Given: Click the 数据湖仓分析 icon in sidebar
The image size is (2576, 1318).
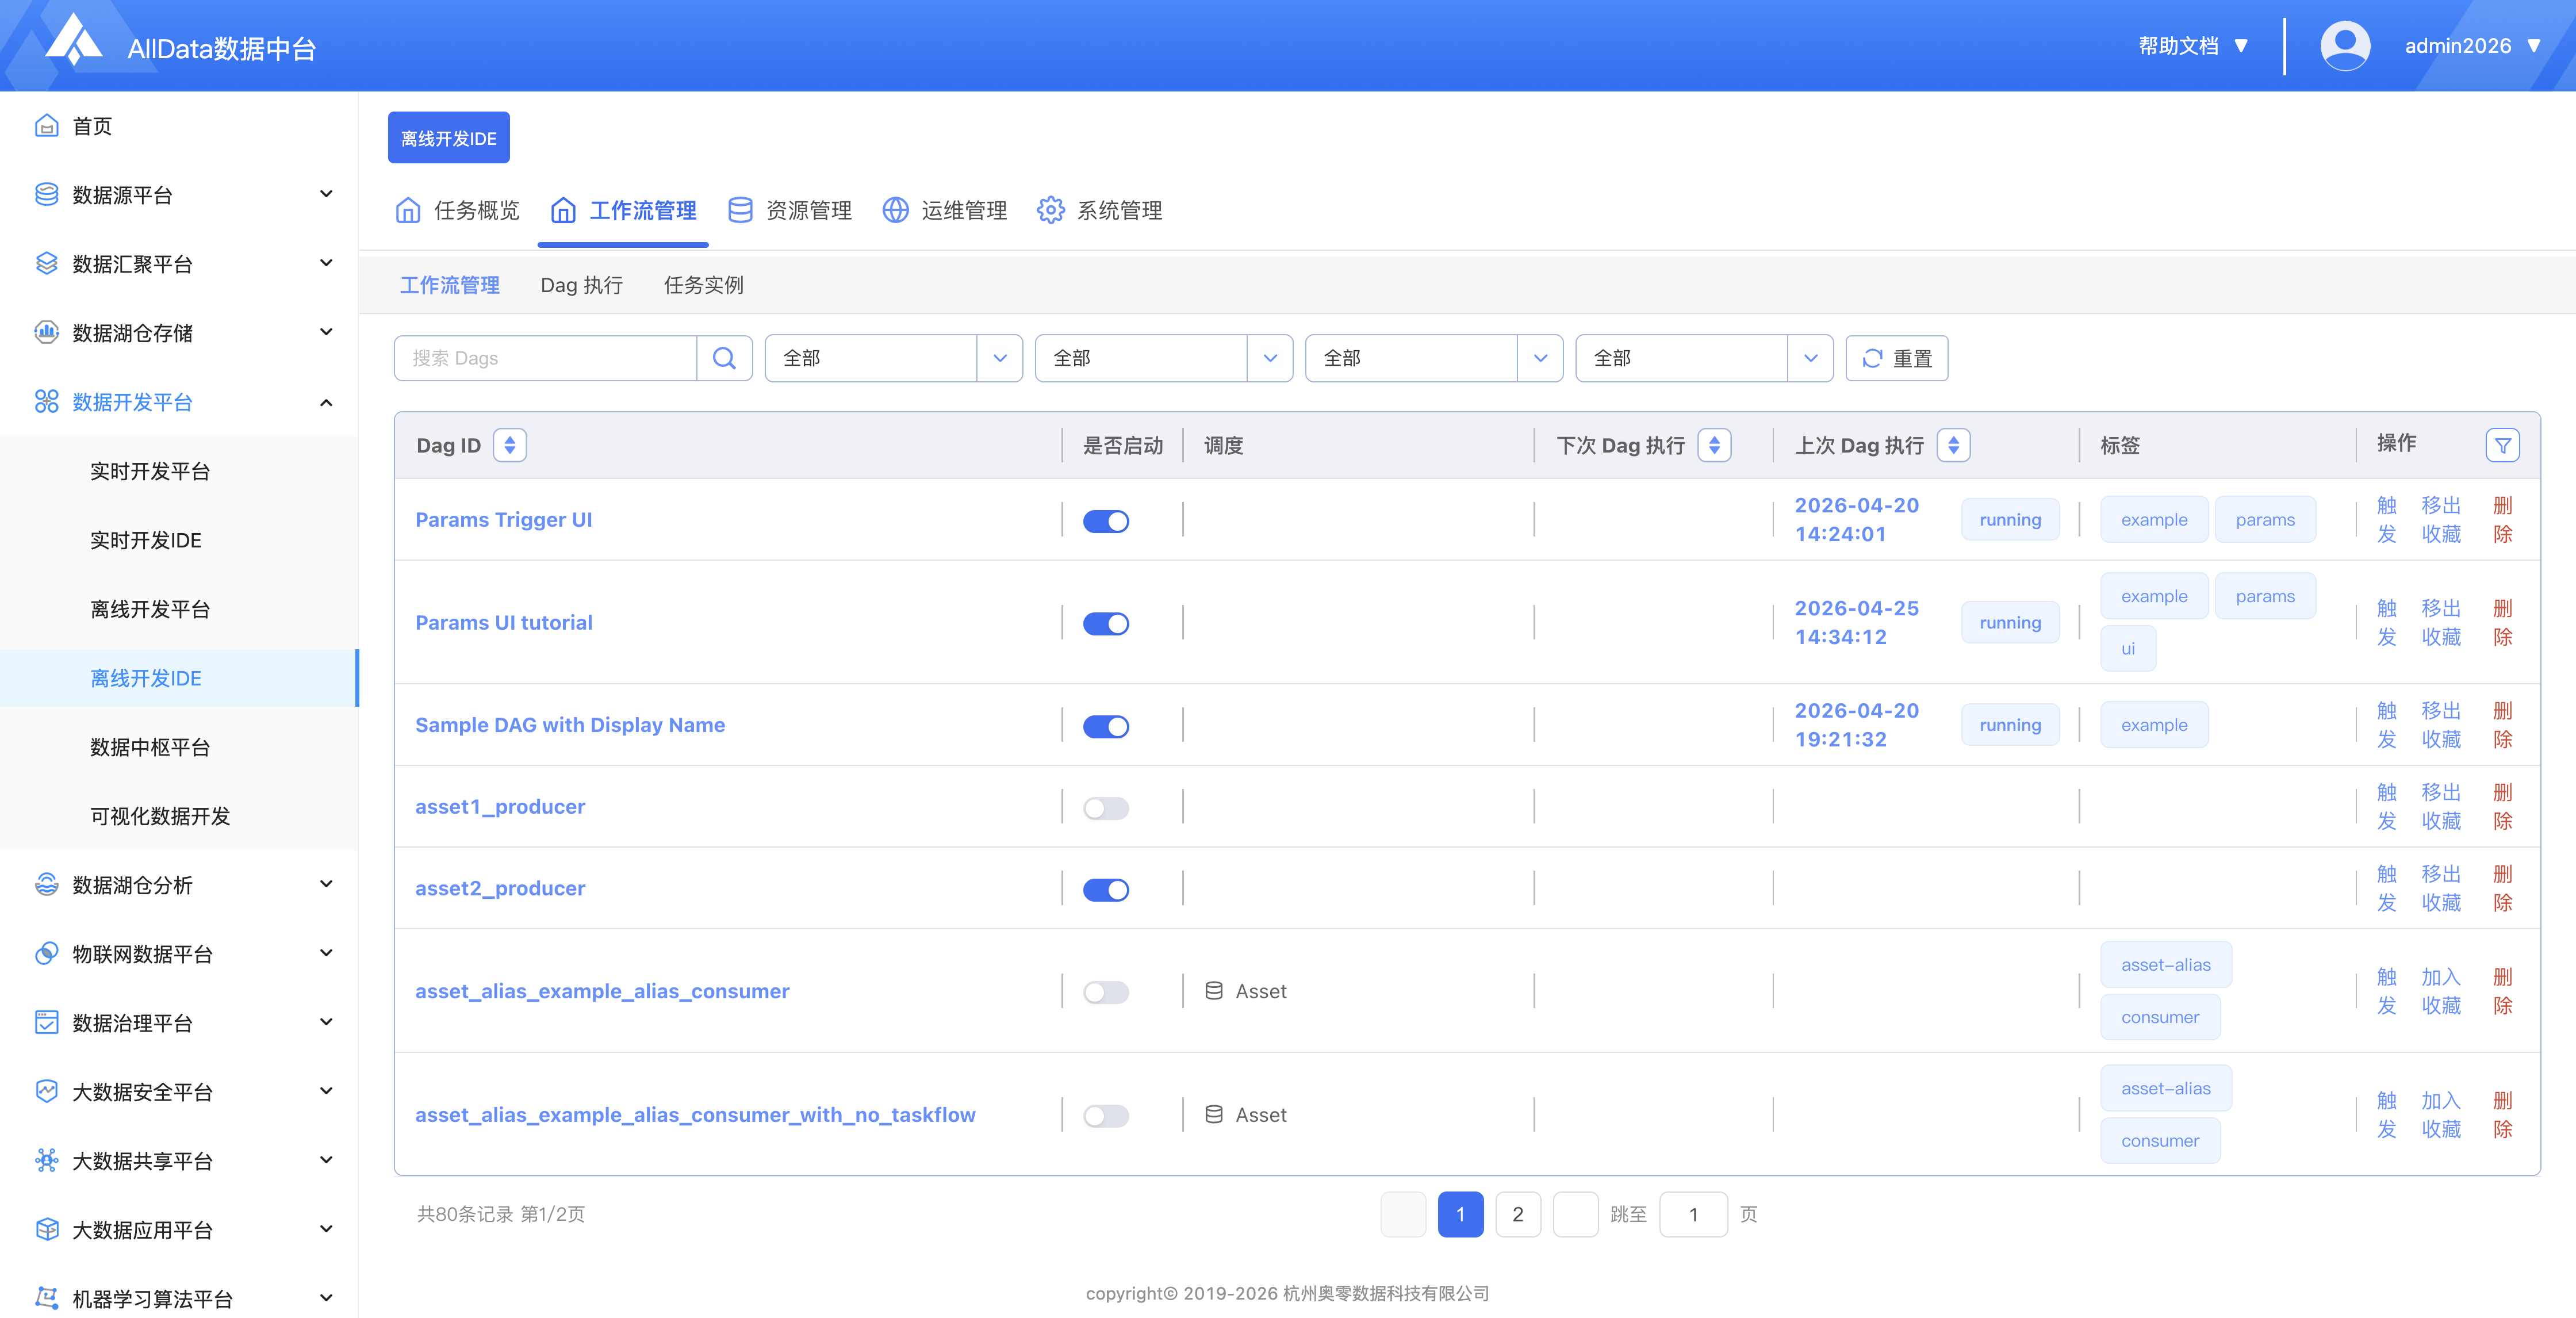Looking at the screenshot, I should point(46,885).
